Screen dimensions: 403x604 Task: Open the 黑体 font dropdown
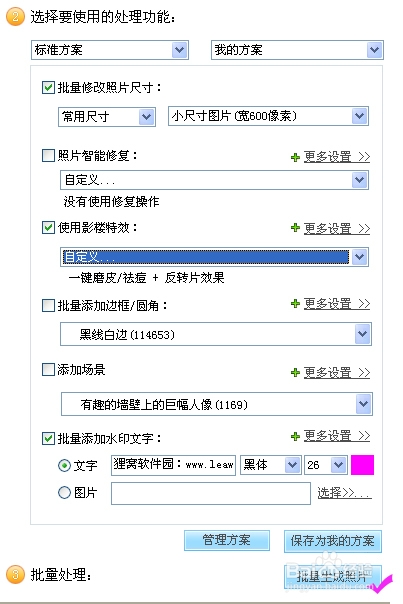270,465
